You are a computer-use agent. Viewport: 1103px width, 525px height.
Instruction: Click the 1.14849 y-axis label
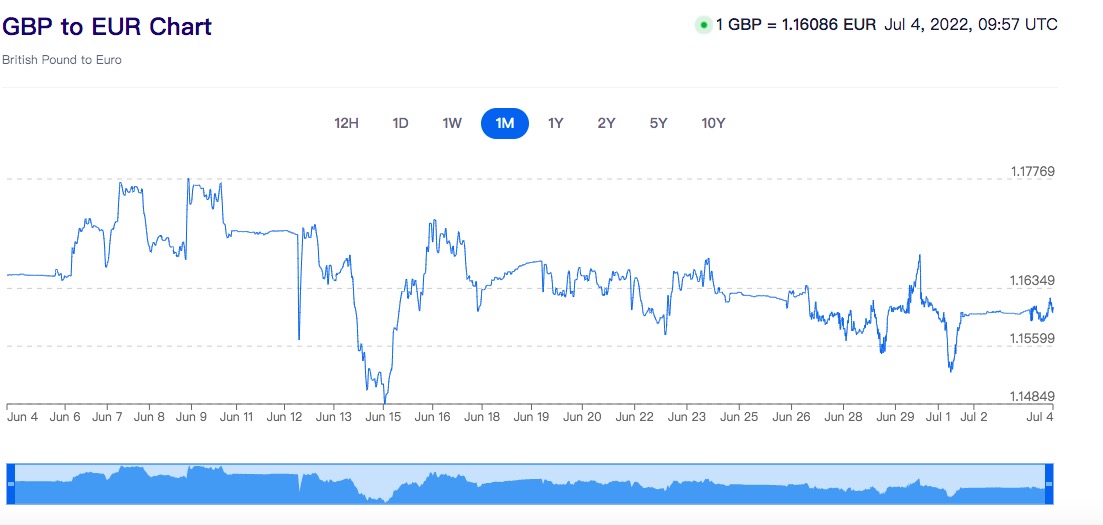pos(1030,396)
